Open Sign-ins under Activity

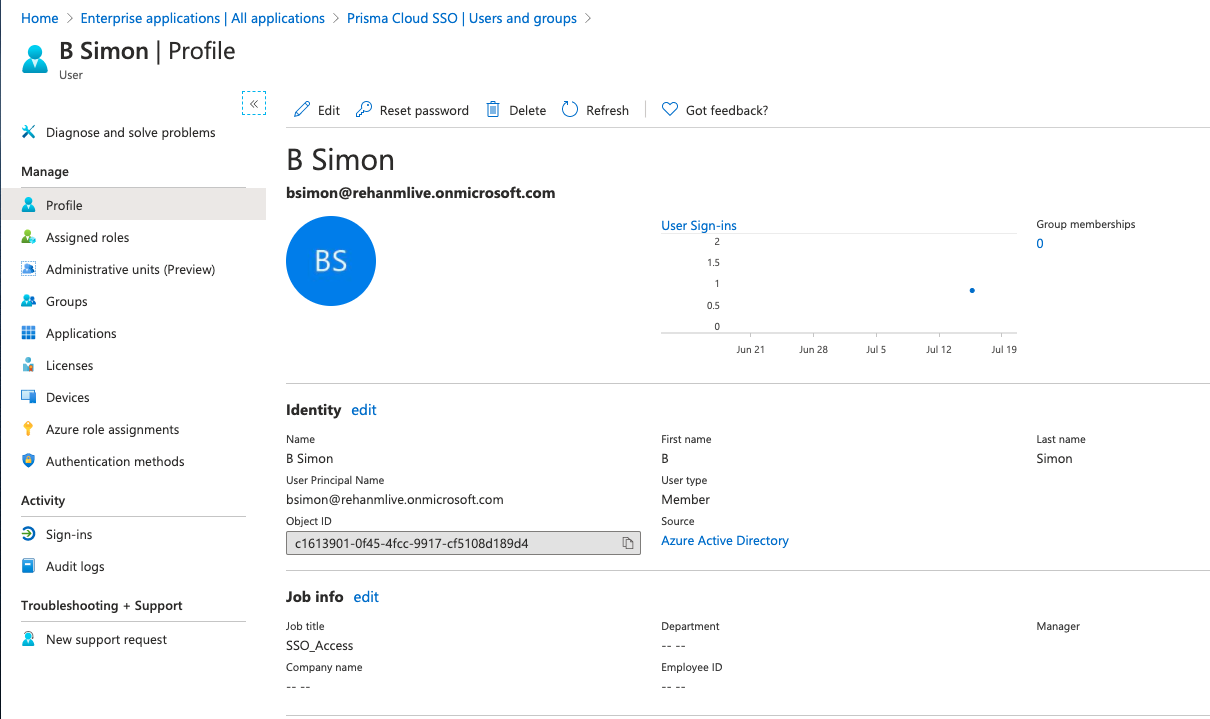[x=69, y=534]
